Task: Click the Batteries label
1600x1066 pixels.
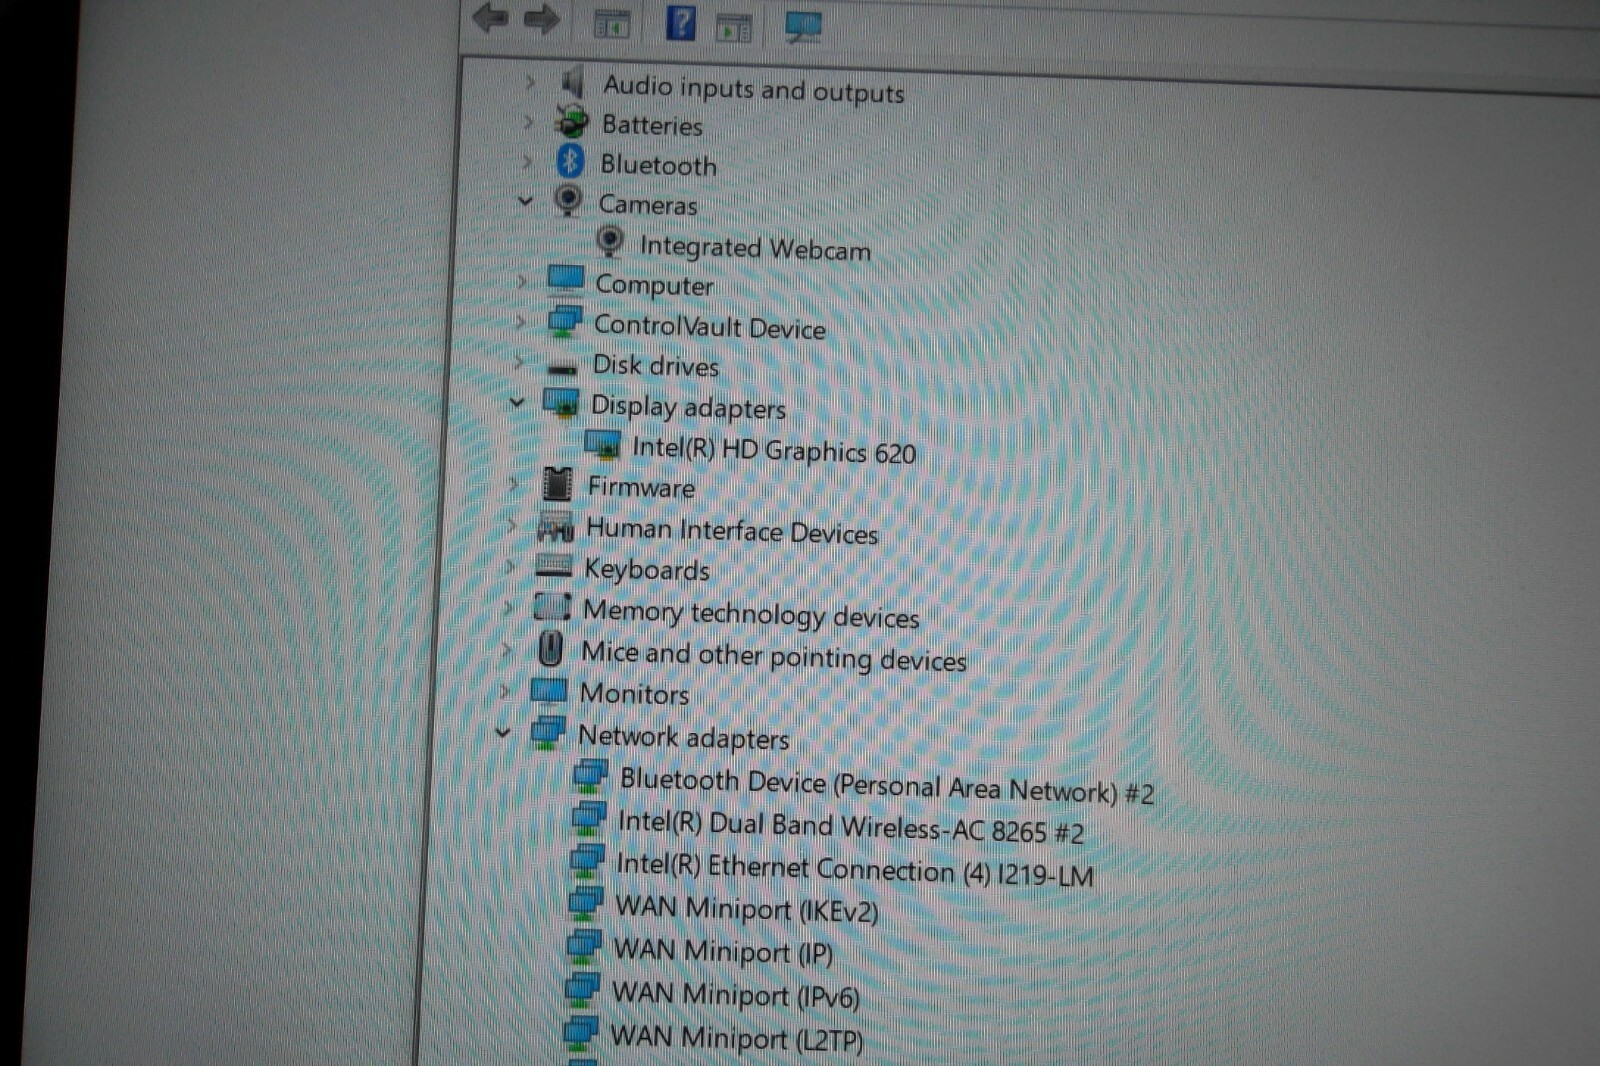Action: pos(652,125)
